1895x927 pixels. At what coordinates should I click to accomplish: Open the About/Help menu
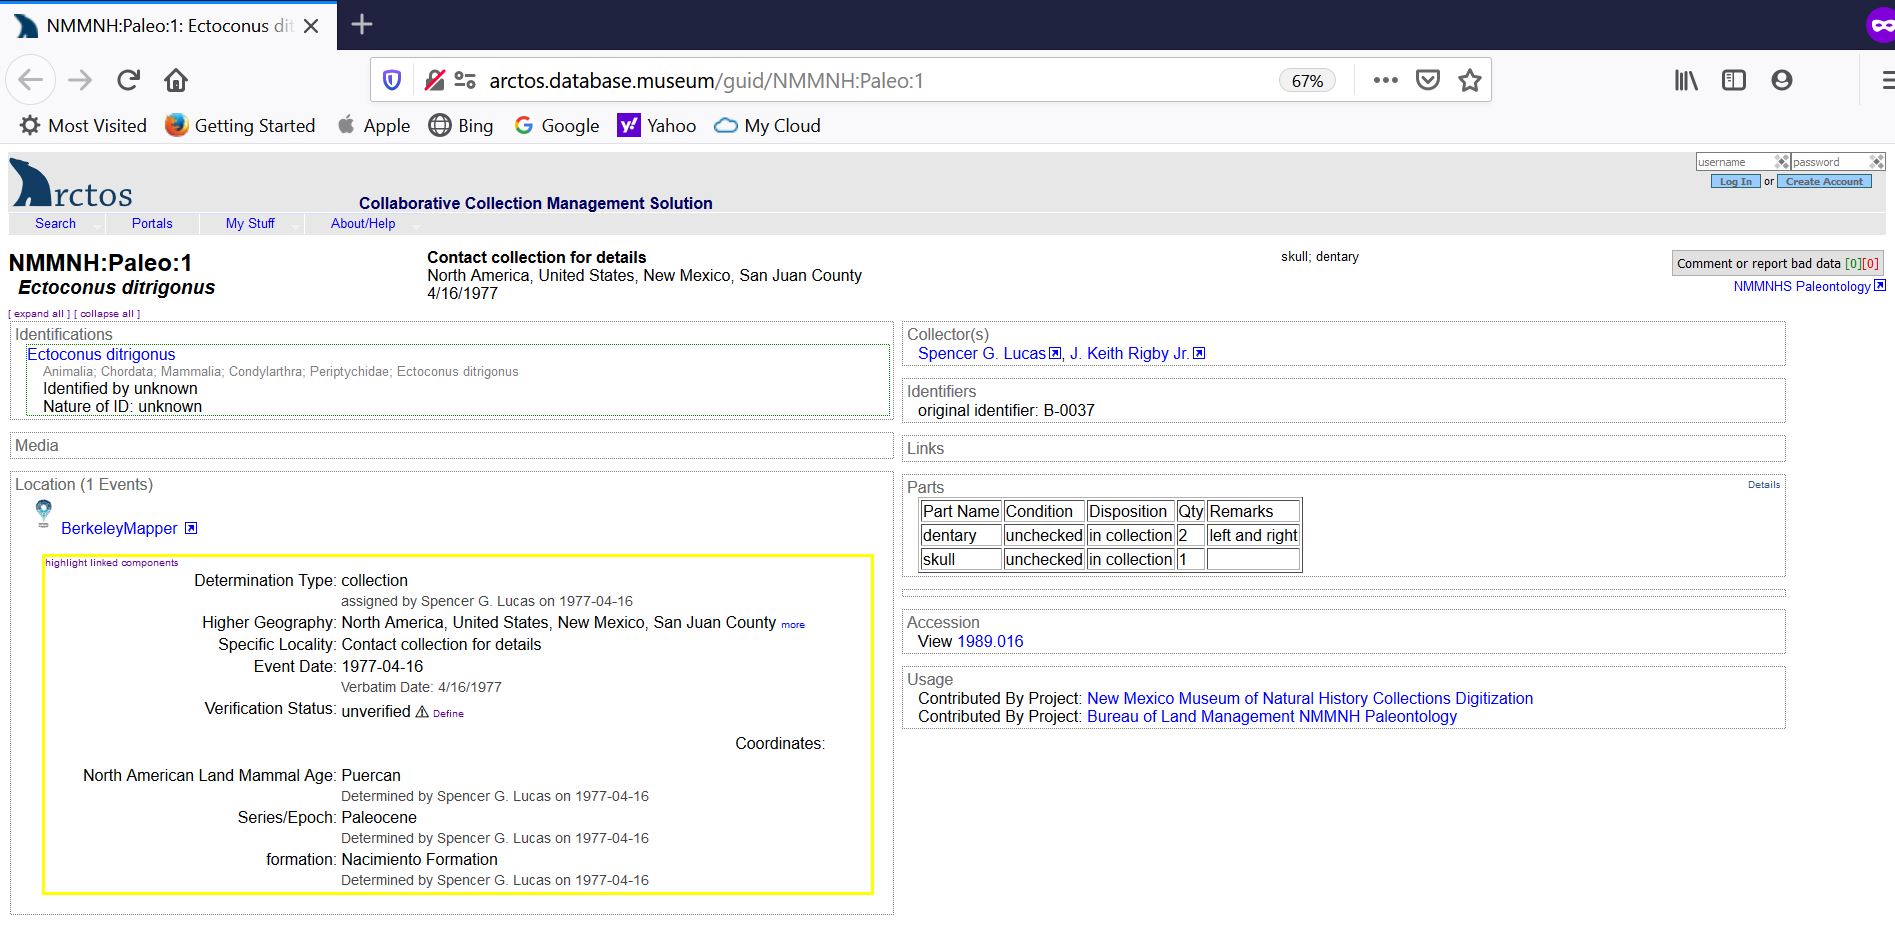[363, 224]
